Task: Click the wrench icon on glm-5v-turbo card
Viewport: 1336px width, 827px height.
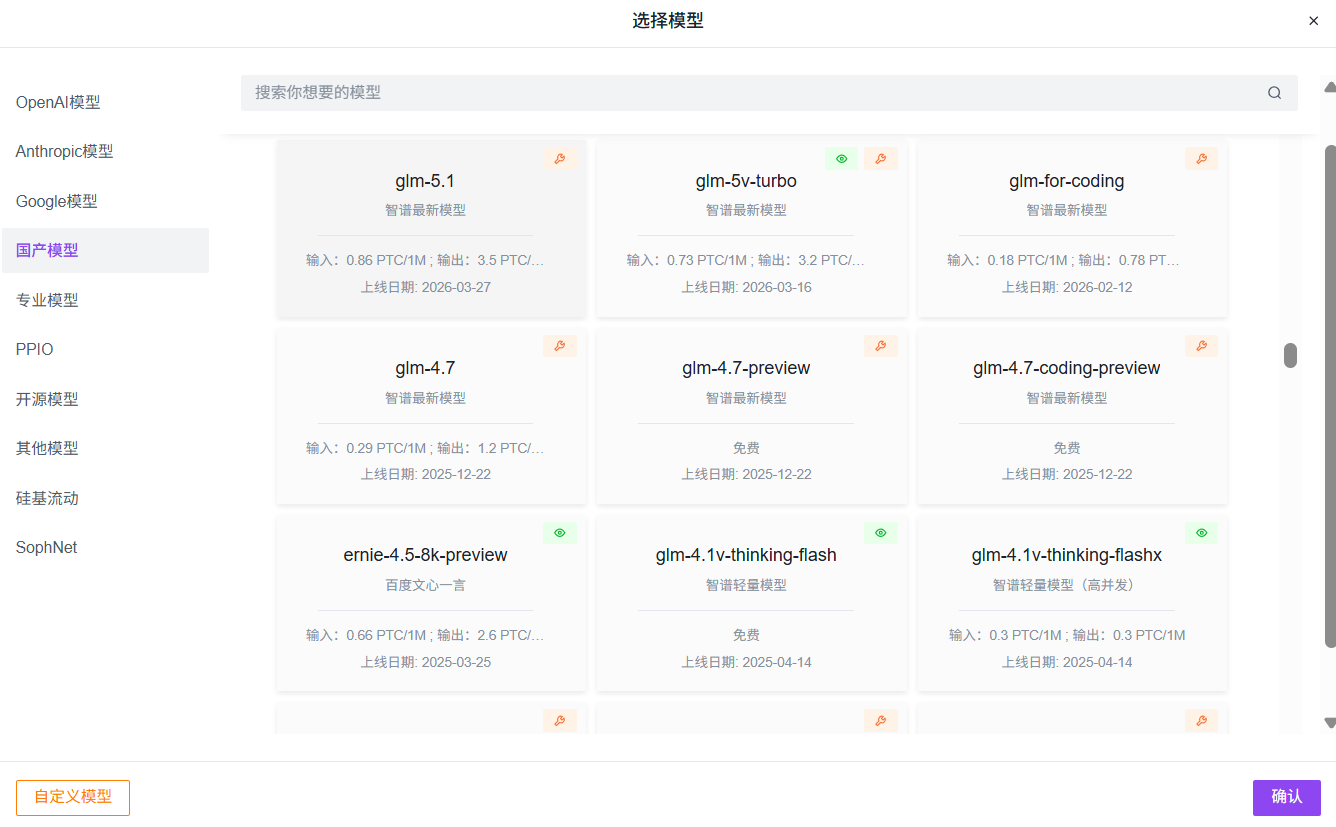Action: [x=880, y=158]
